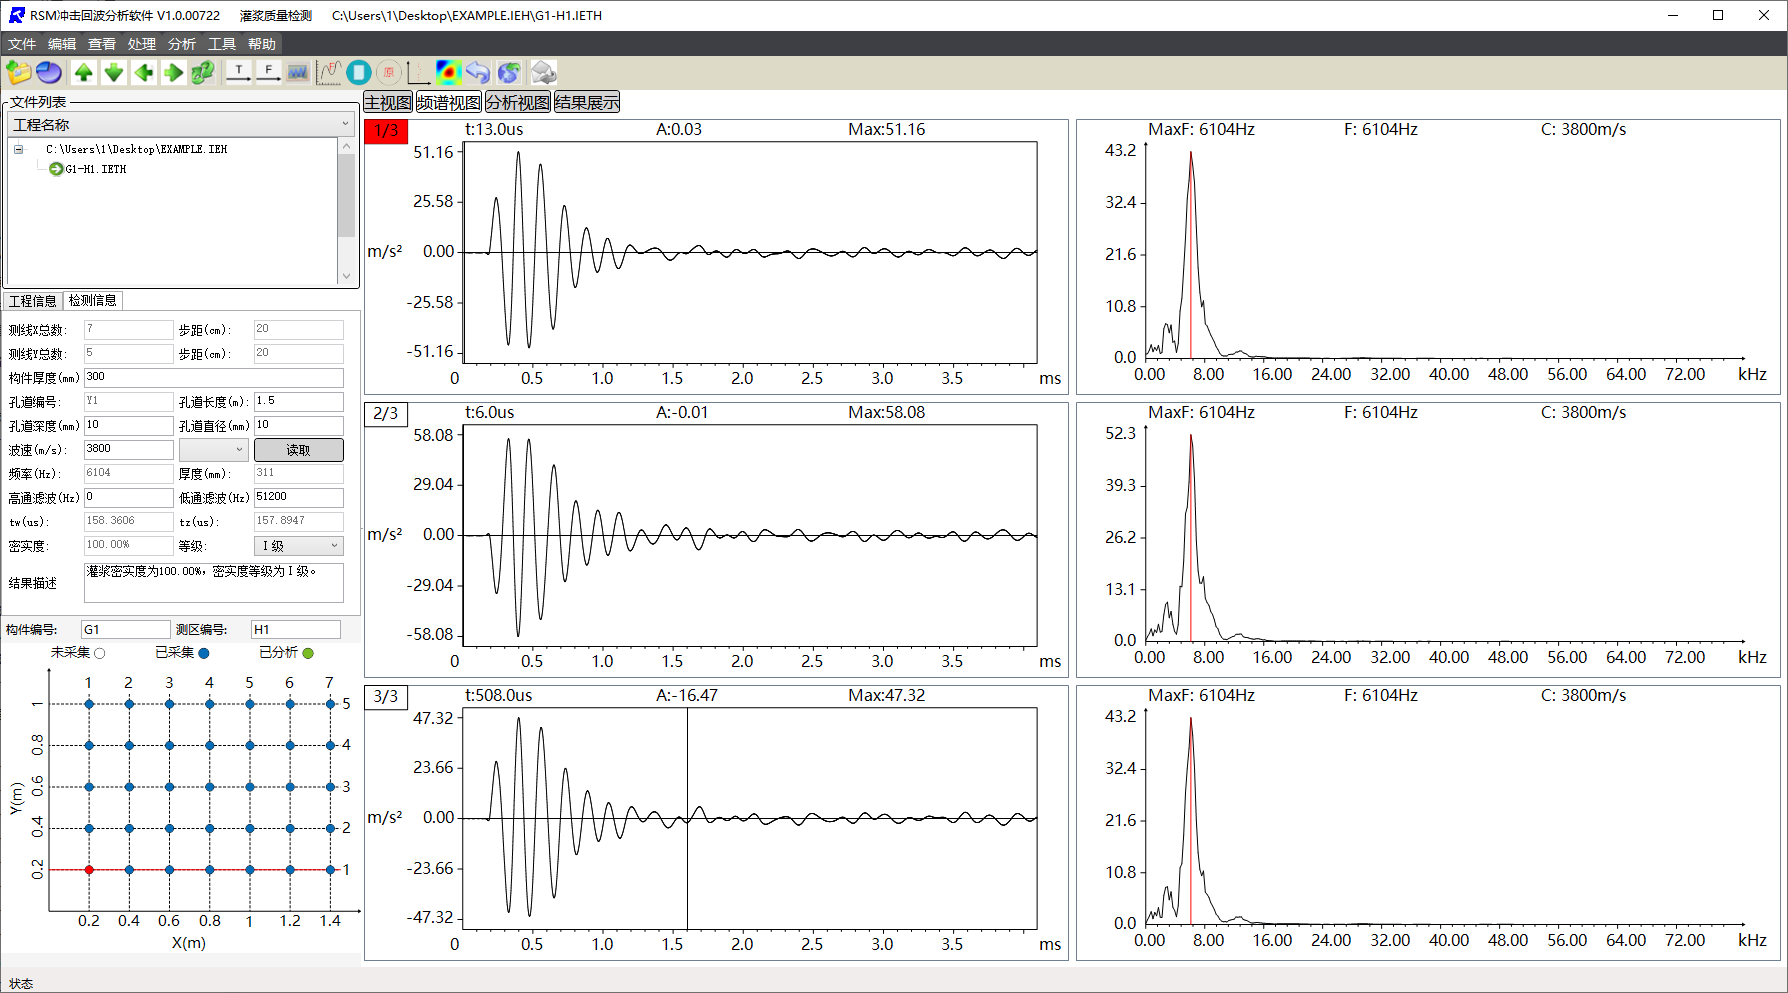Click the green refresh arrows icon

(203, 72)
